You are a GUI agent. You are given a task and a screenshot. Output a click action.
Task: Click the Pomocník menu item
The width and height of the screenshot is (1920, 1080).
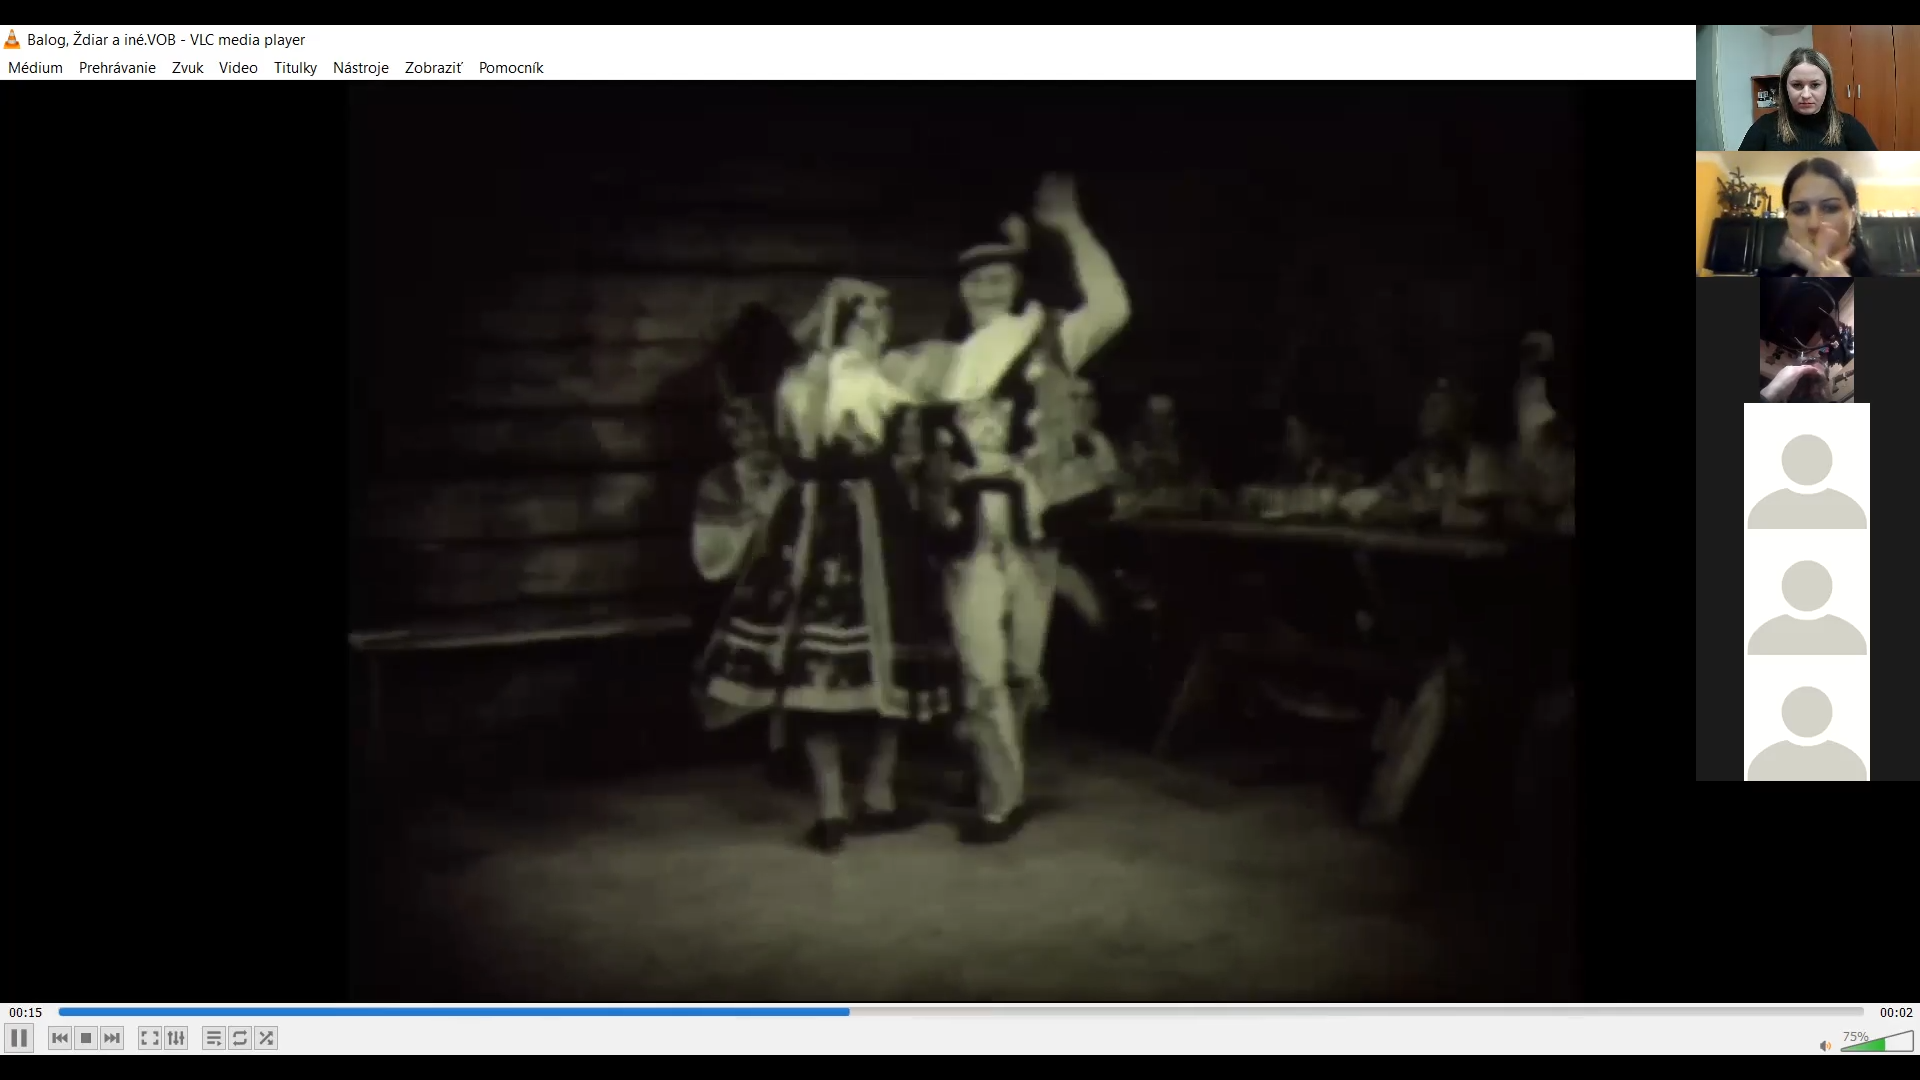[510, 68]
